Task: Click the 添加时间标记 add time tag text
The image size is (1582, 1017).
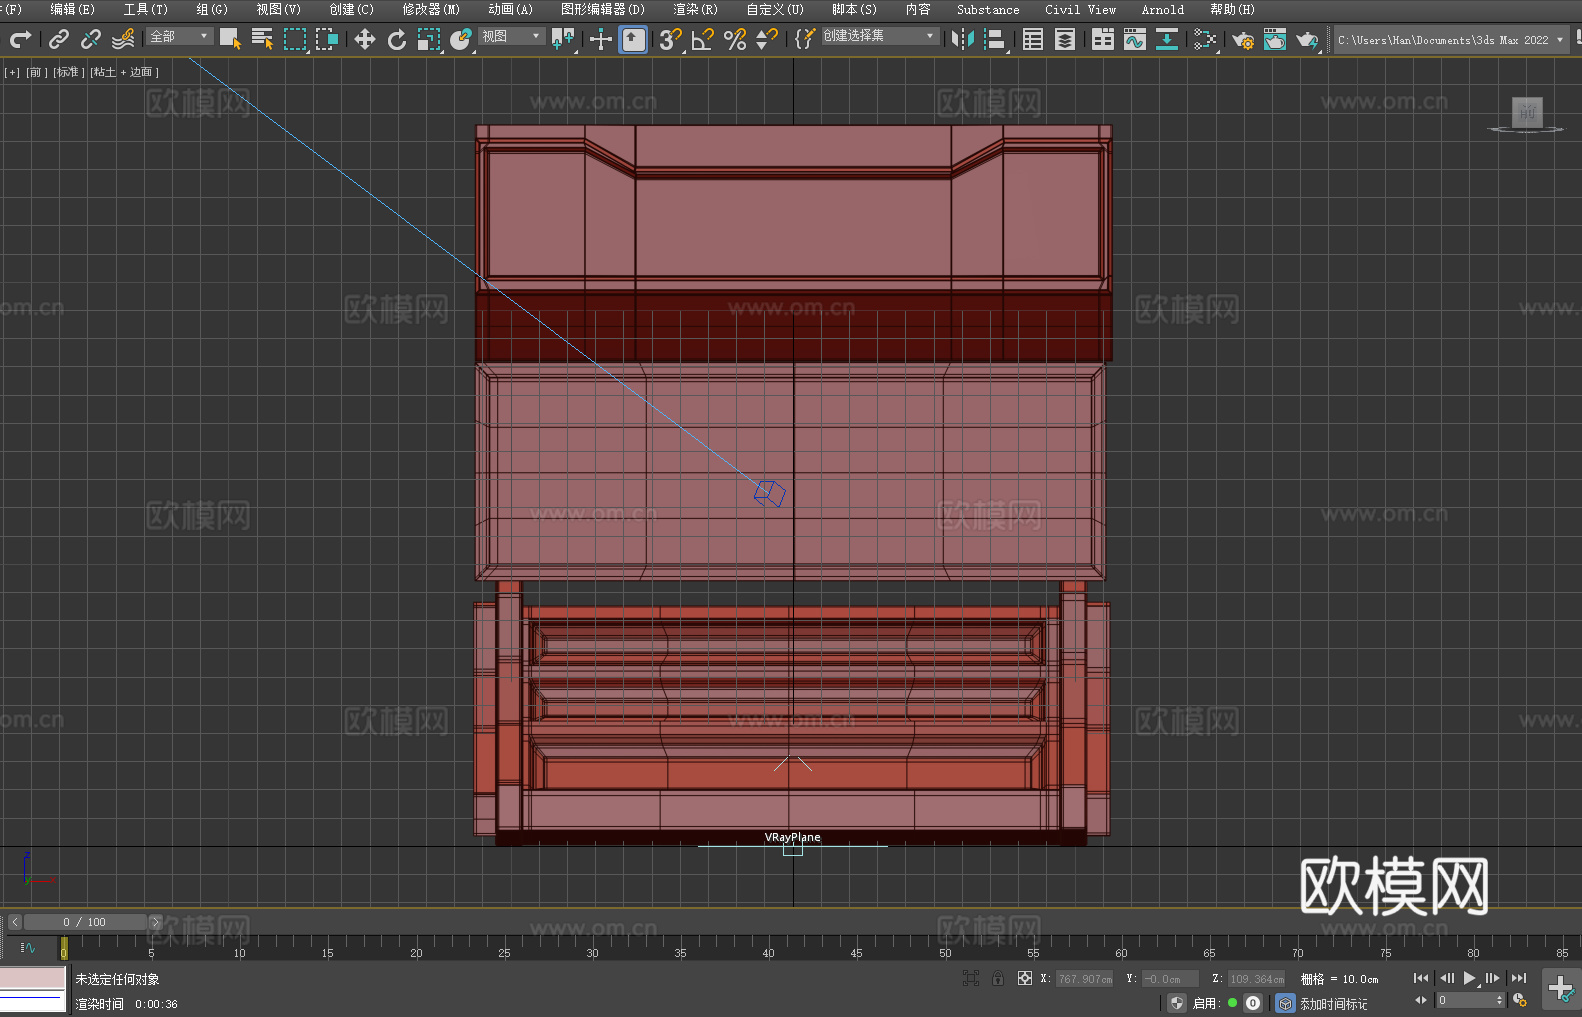Action: [1334, 1003]
